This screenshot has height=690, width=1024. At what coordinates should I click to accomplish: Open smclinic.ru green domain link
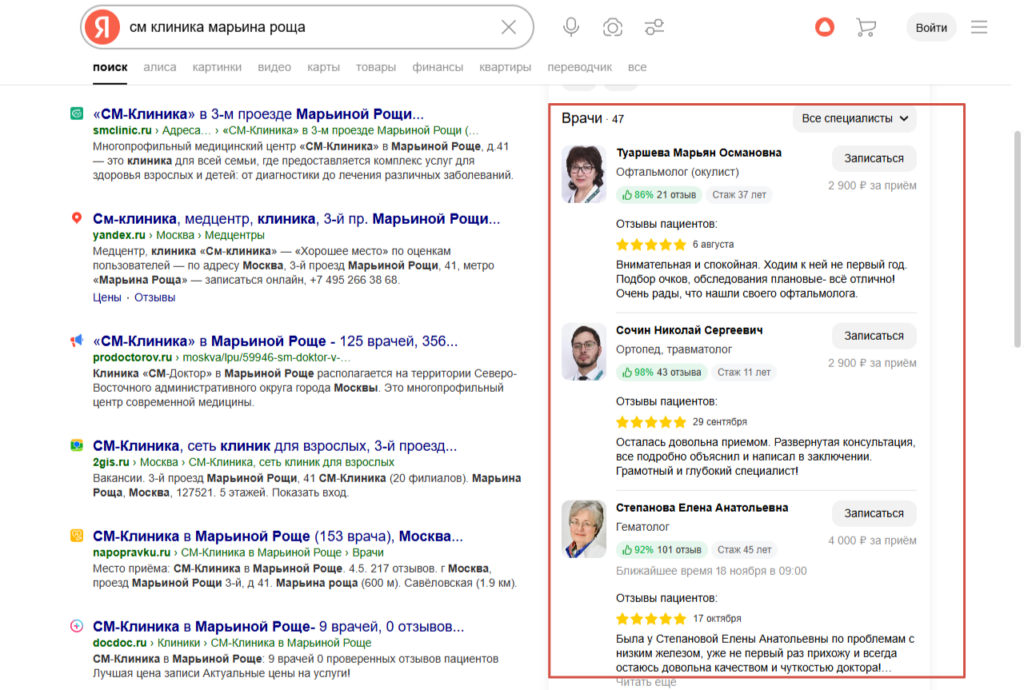pos(122,131)
